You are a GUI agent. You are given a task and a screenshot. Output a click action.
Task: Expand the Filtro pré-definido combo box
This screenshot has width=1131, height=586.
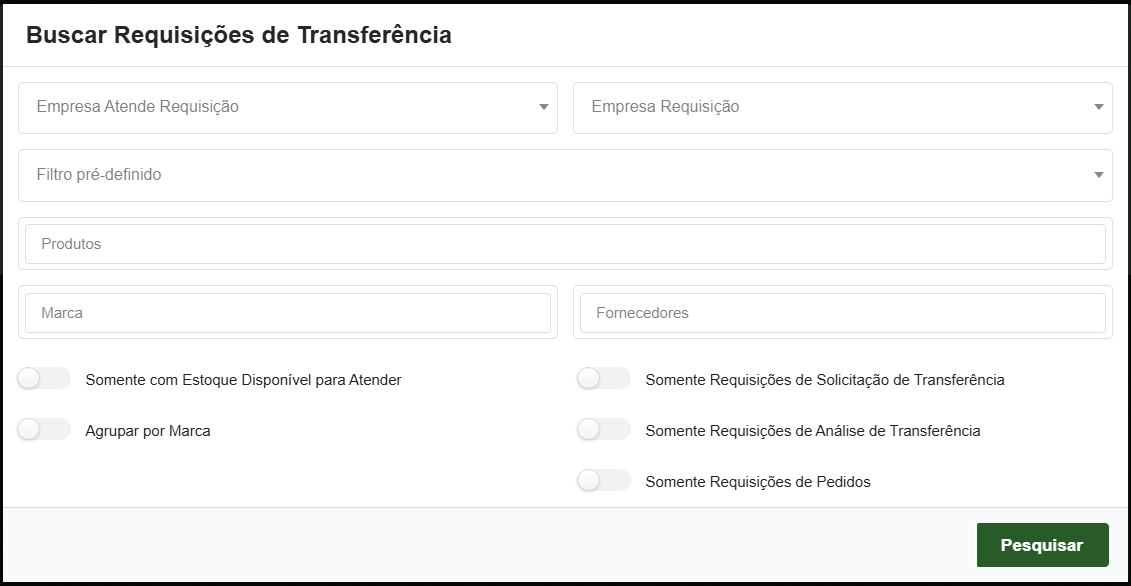[565, 175]
